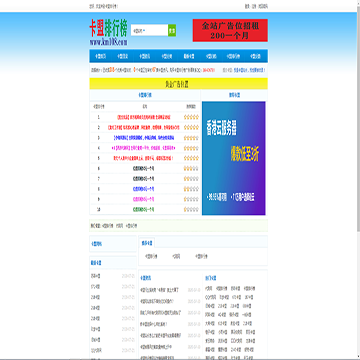Image resolution: width=360 pixels, height=360 pixels.
Task: Select the blue heading tab above ranking table
Action: pyautogui.click(x=145, y=95)
